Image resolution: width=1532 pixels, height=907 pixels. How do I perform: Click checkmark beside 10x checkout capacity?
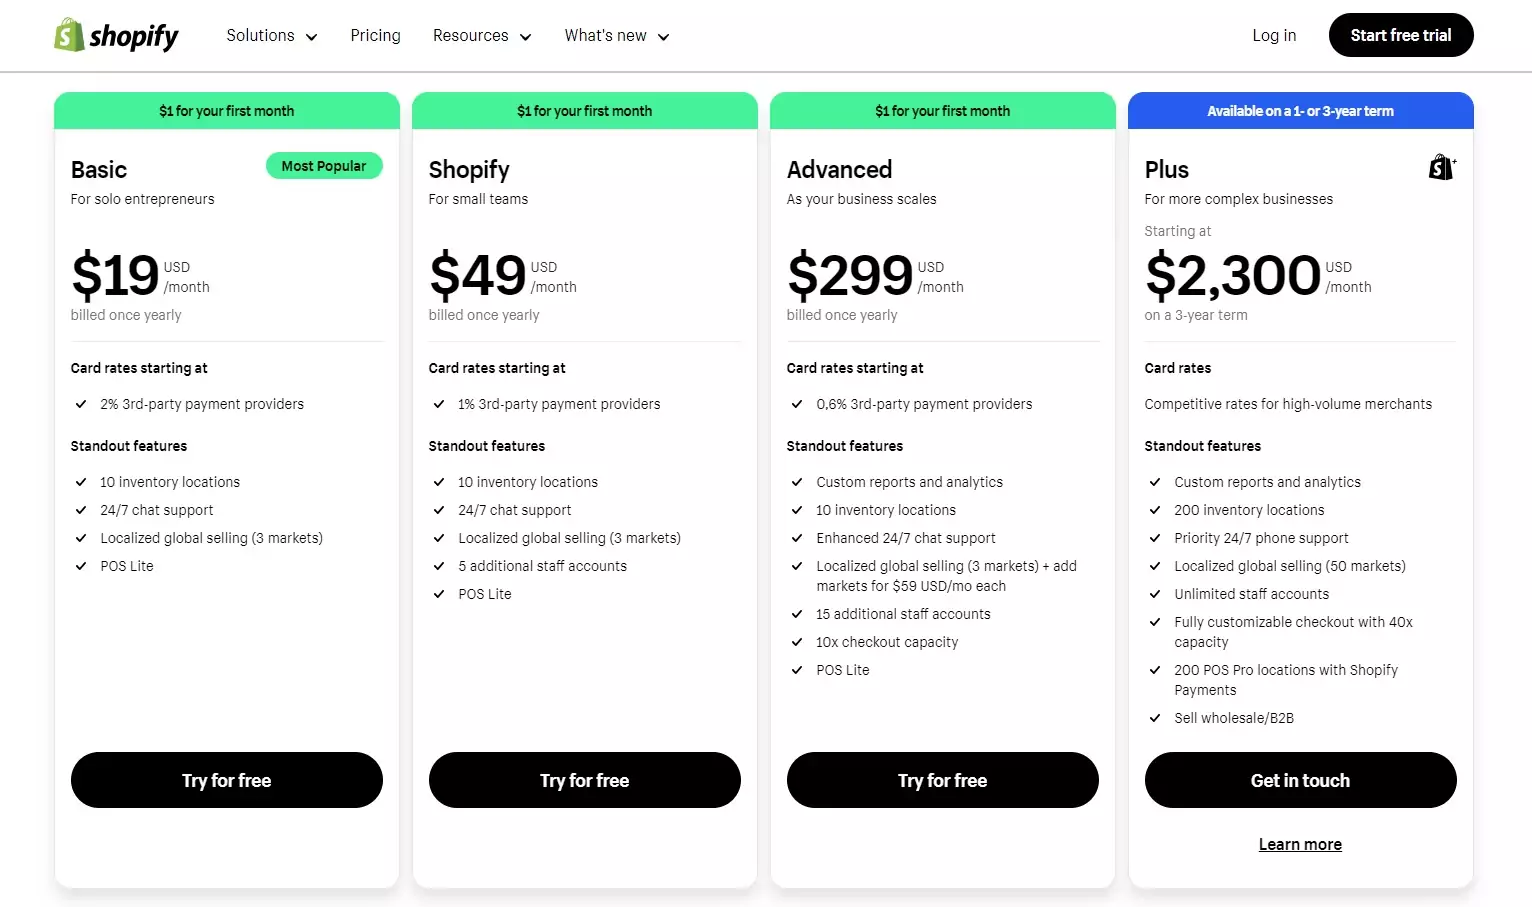coord(797,642)
